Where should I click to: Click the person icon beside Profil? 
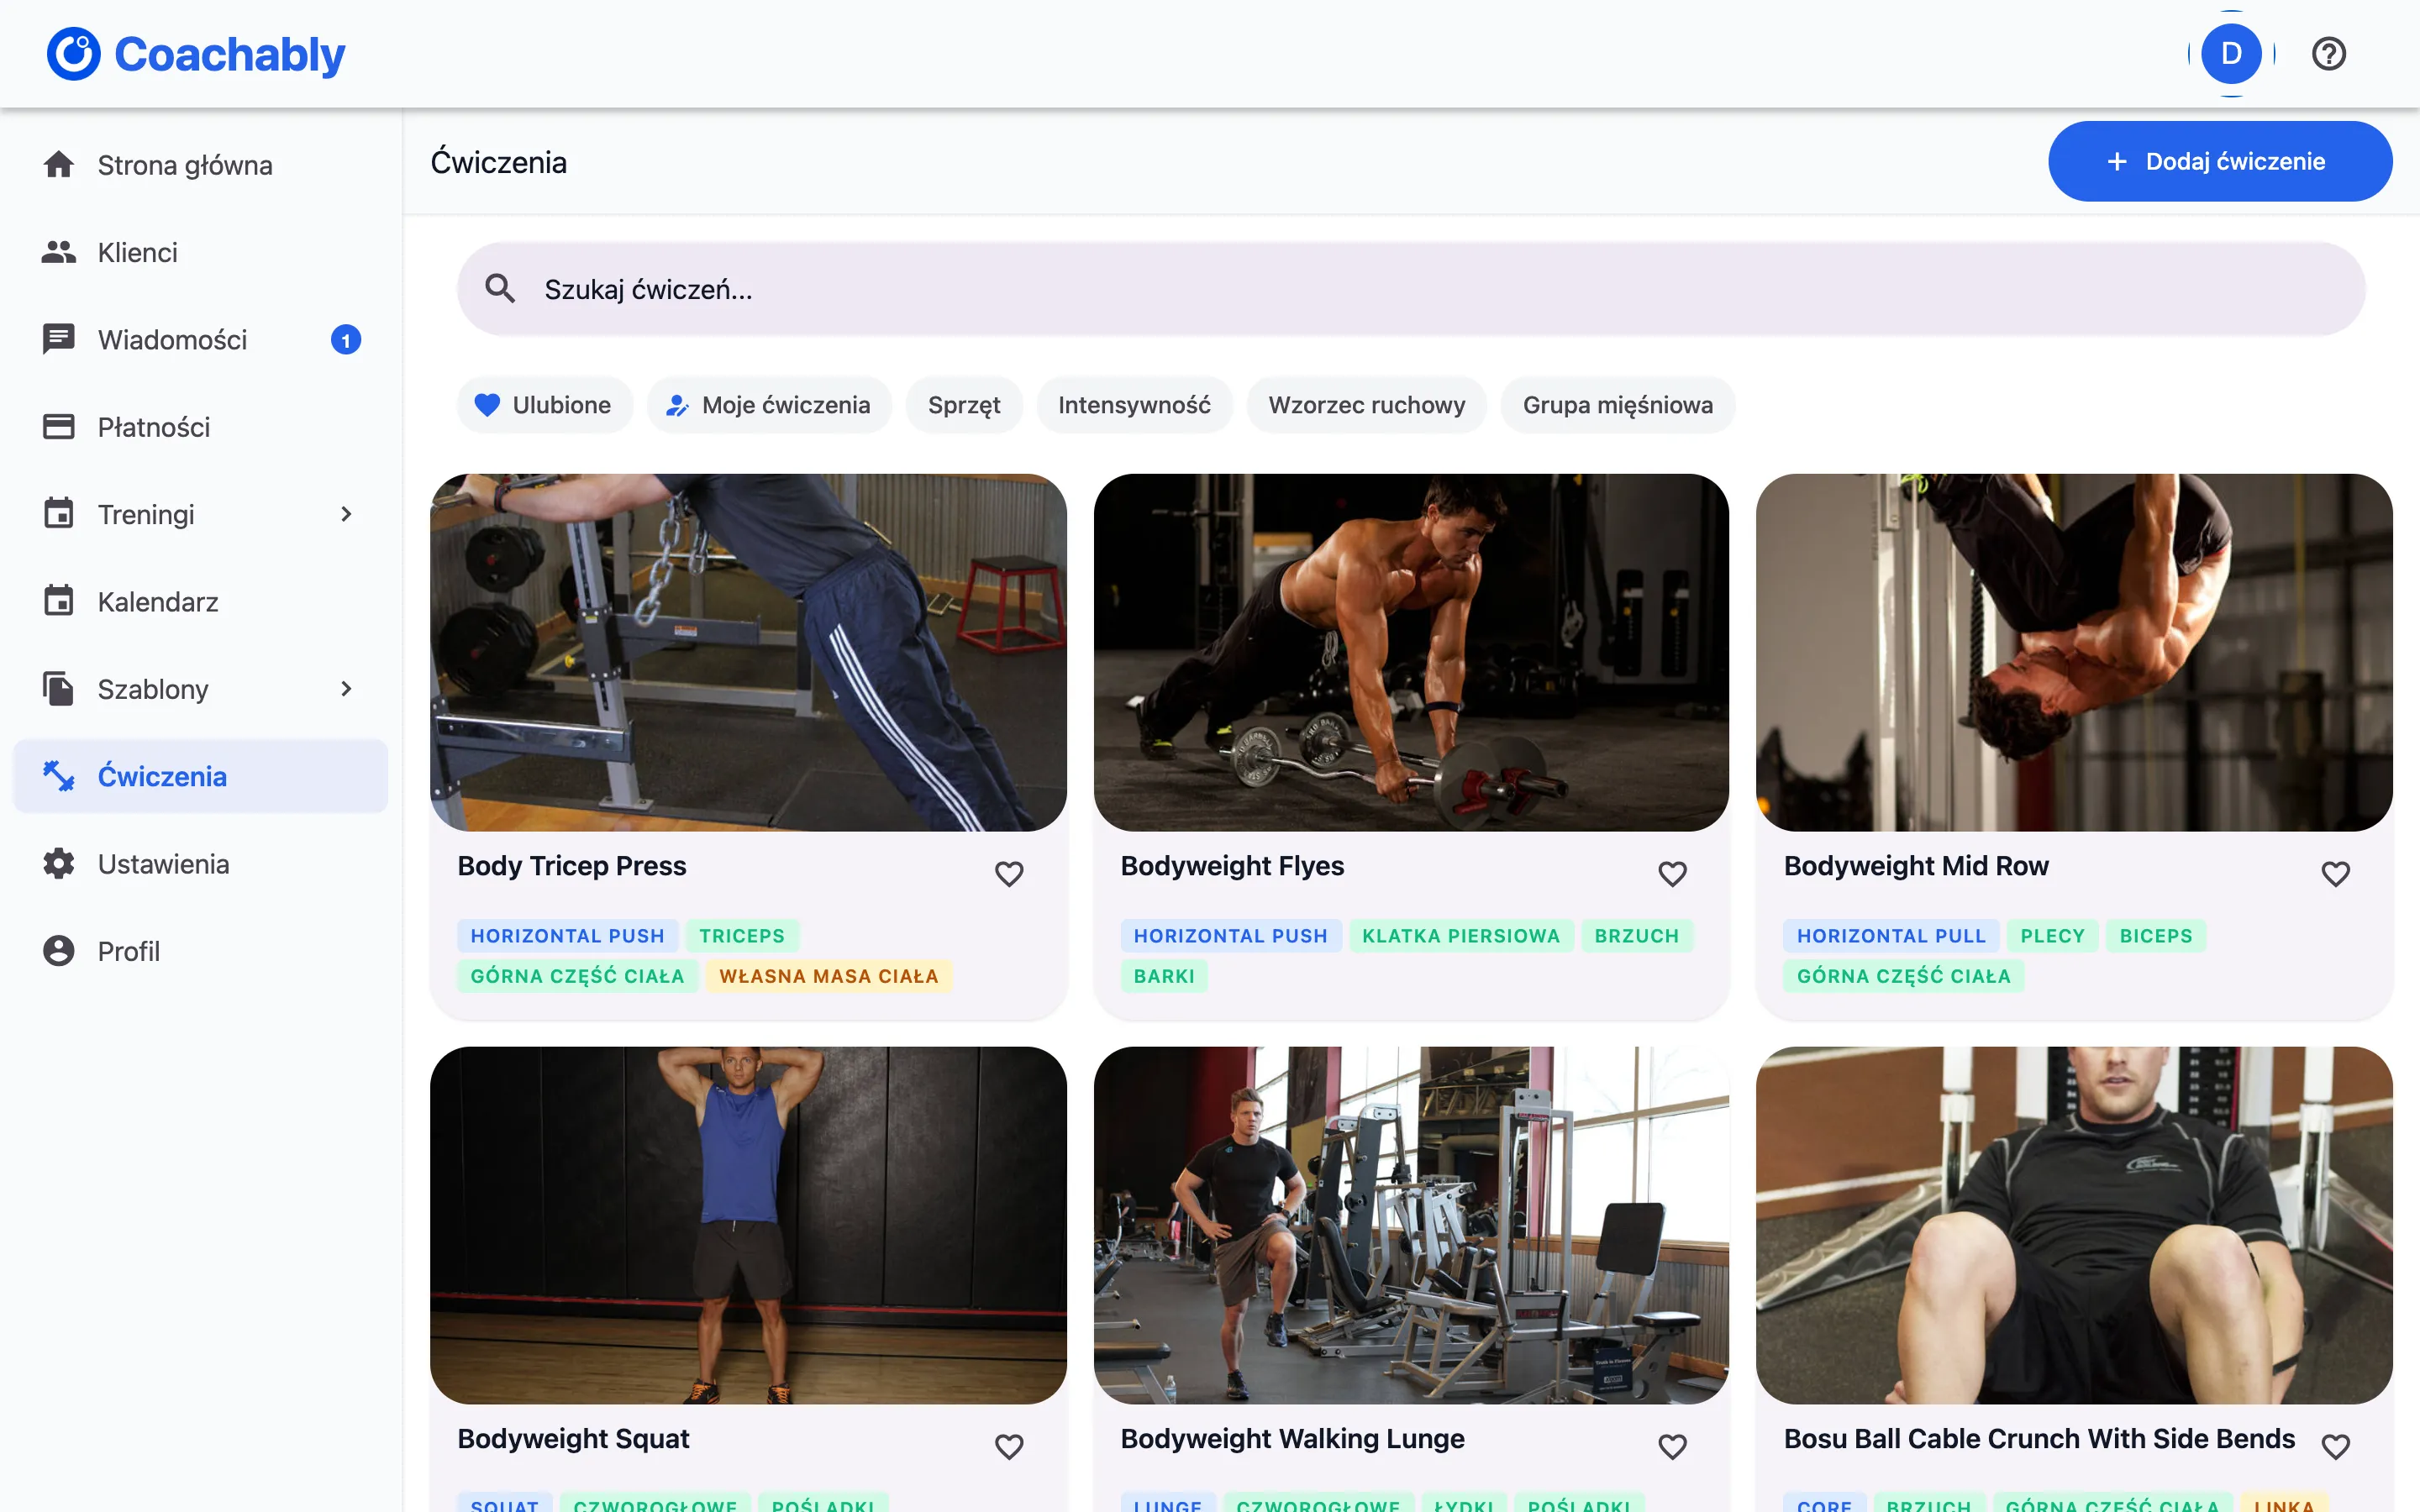point(59,951)
